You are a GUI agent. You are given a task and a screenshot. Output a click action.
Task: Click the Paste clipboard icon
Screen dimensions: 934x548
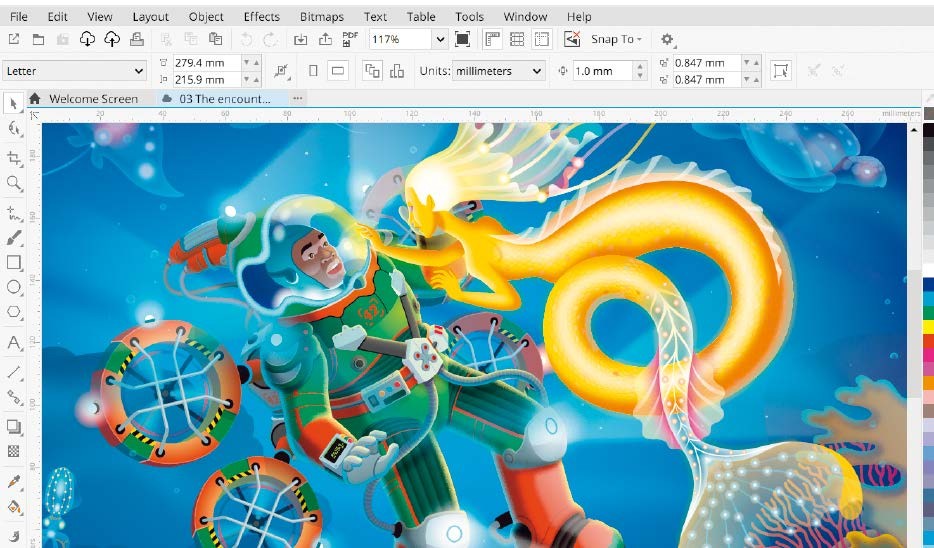click(215, 39)
